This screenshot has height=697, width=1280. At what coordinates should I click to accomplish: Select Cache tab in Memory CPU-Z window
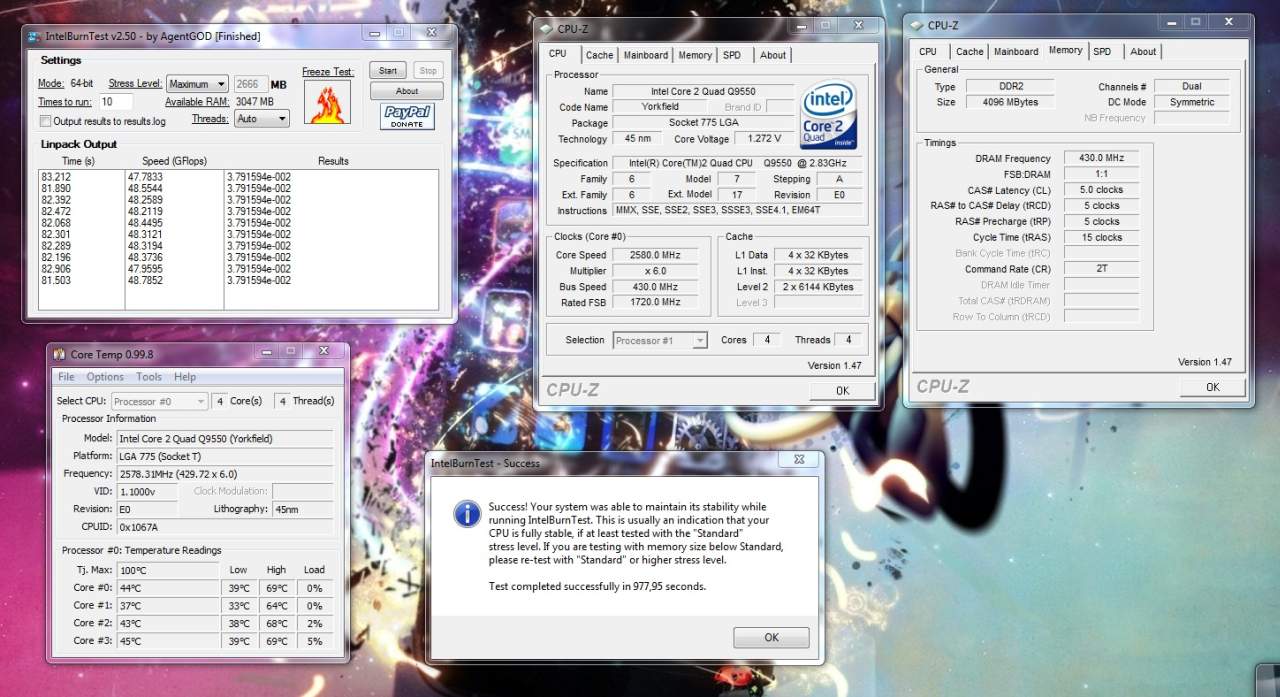pos(969,51)
